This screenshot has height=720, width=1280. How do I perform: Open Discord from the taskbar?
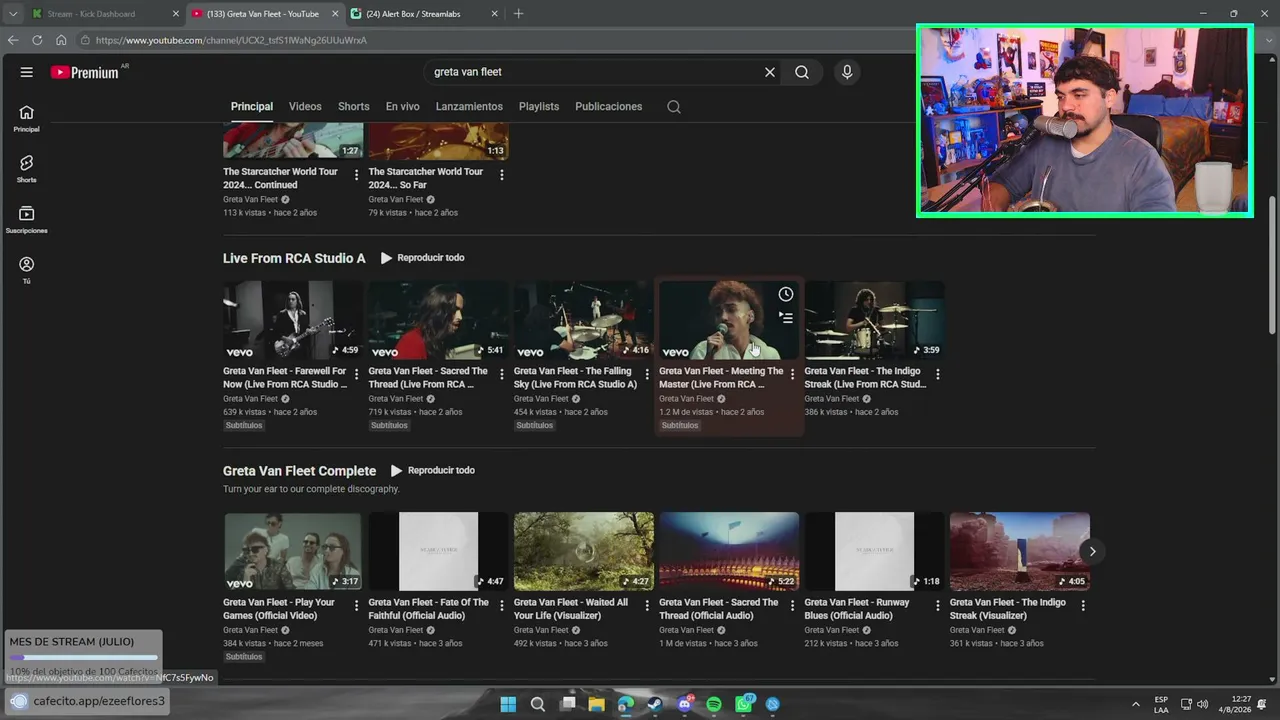(x=685, y=704)
